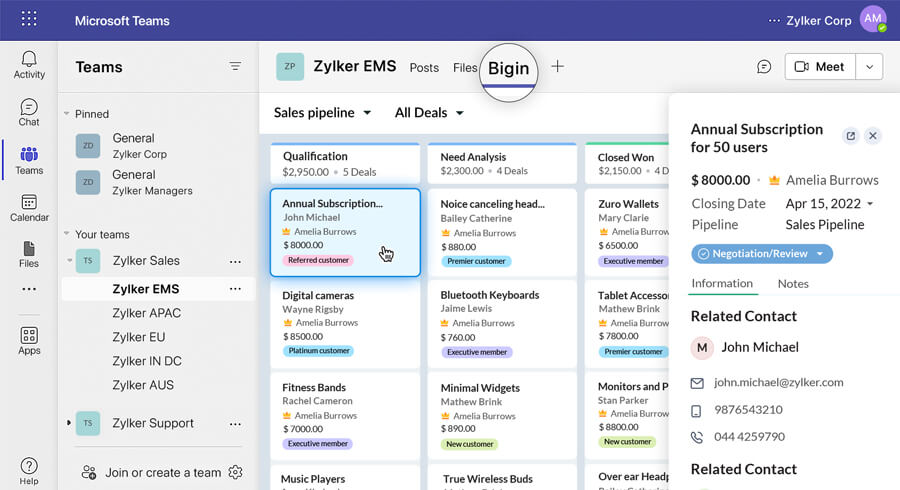Open the Calendar app icon
This screenshot has height=490, width=900.
point(29,208)
